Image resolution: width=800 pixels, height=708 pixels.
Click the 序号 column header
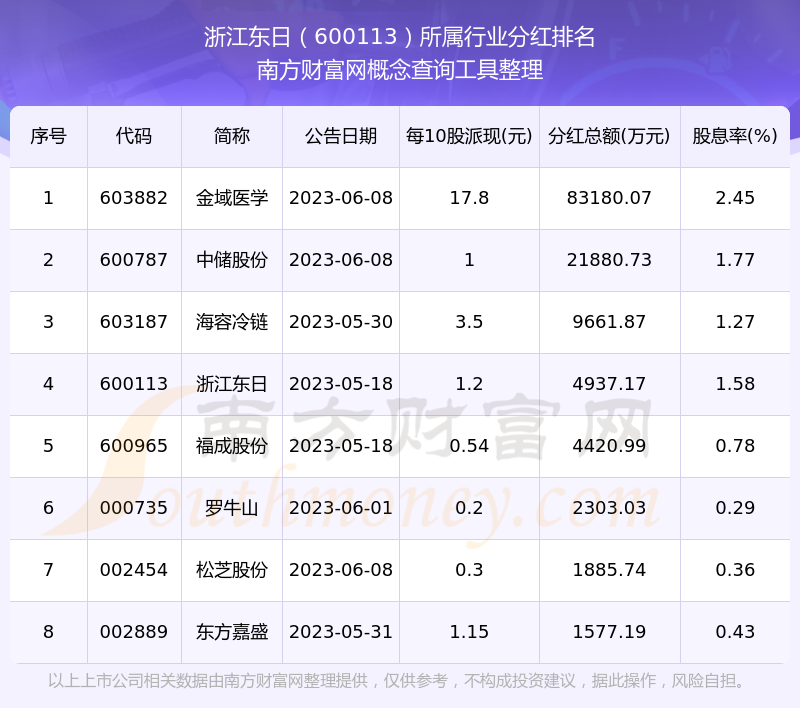48,136
